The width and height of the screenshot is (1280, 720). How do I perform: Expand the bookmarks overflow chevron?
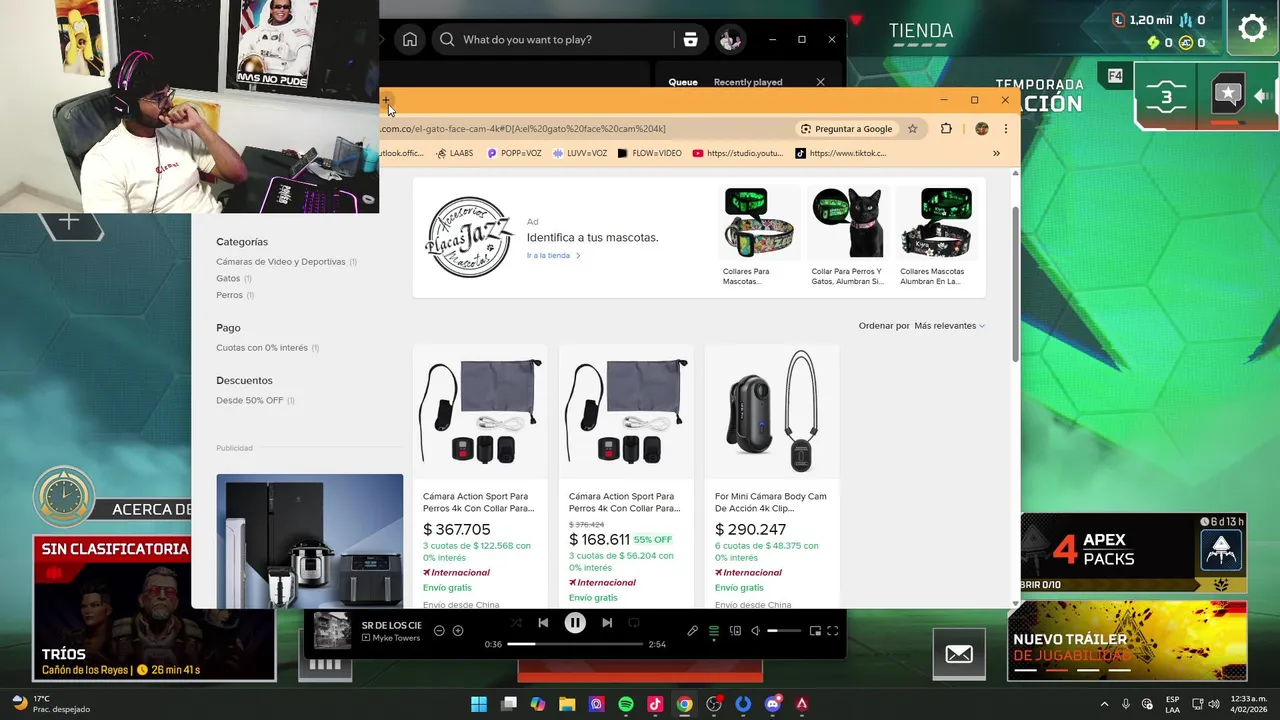coord(996,154)
